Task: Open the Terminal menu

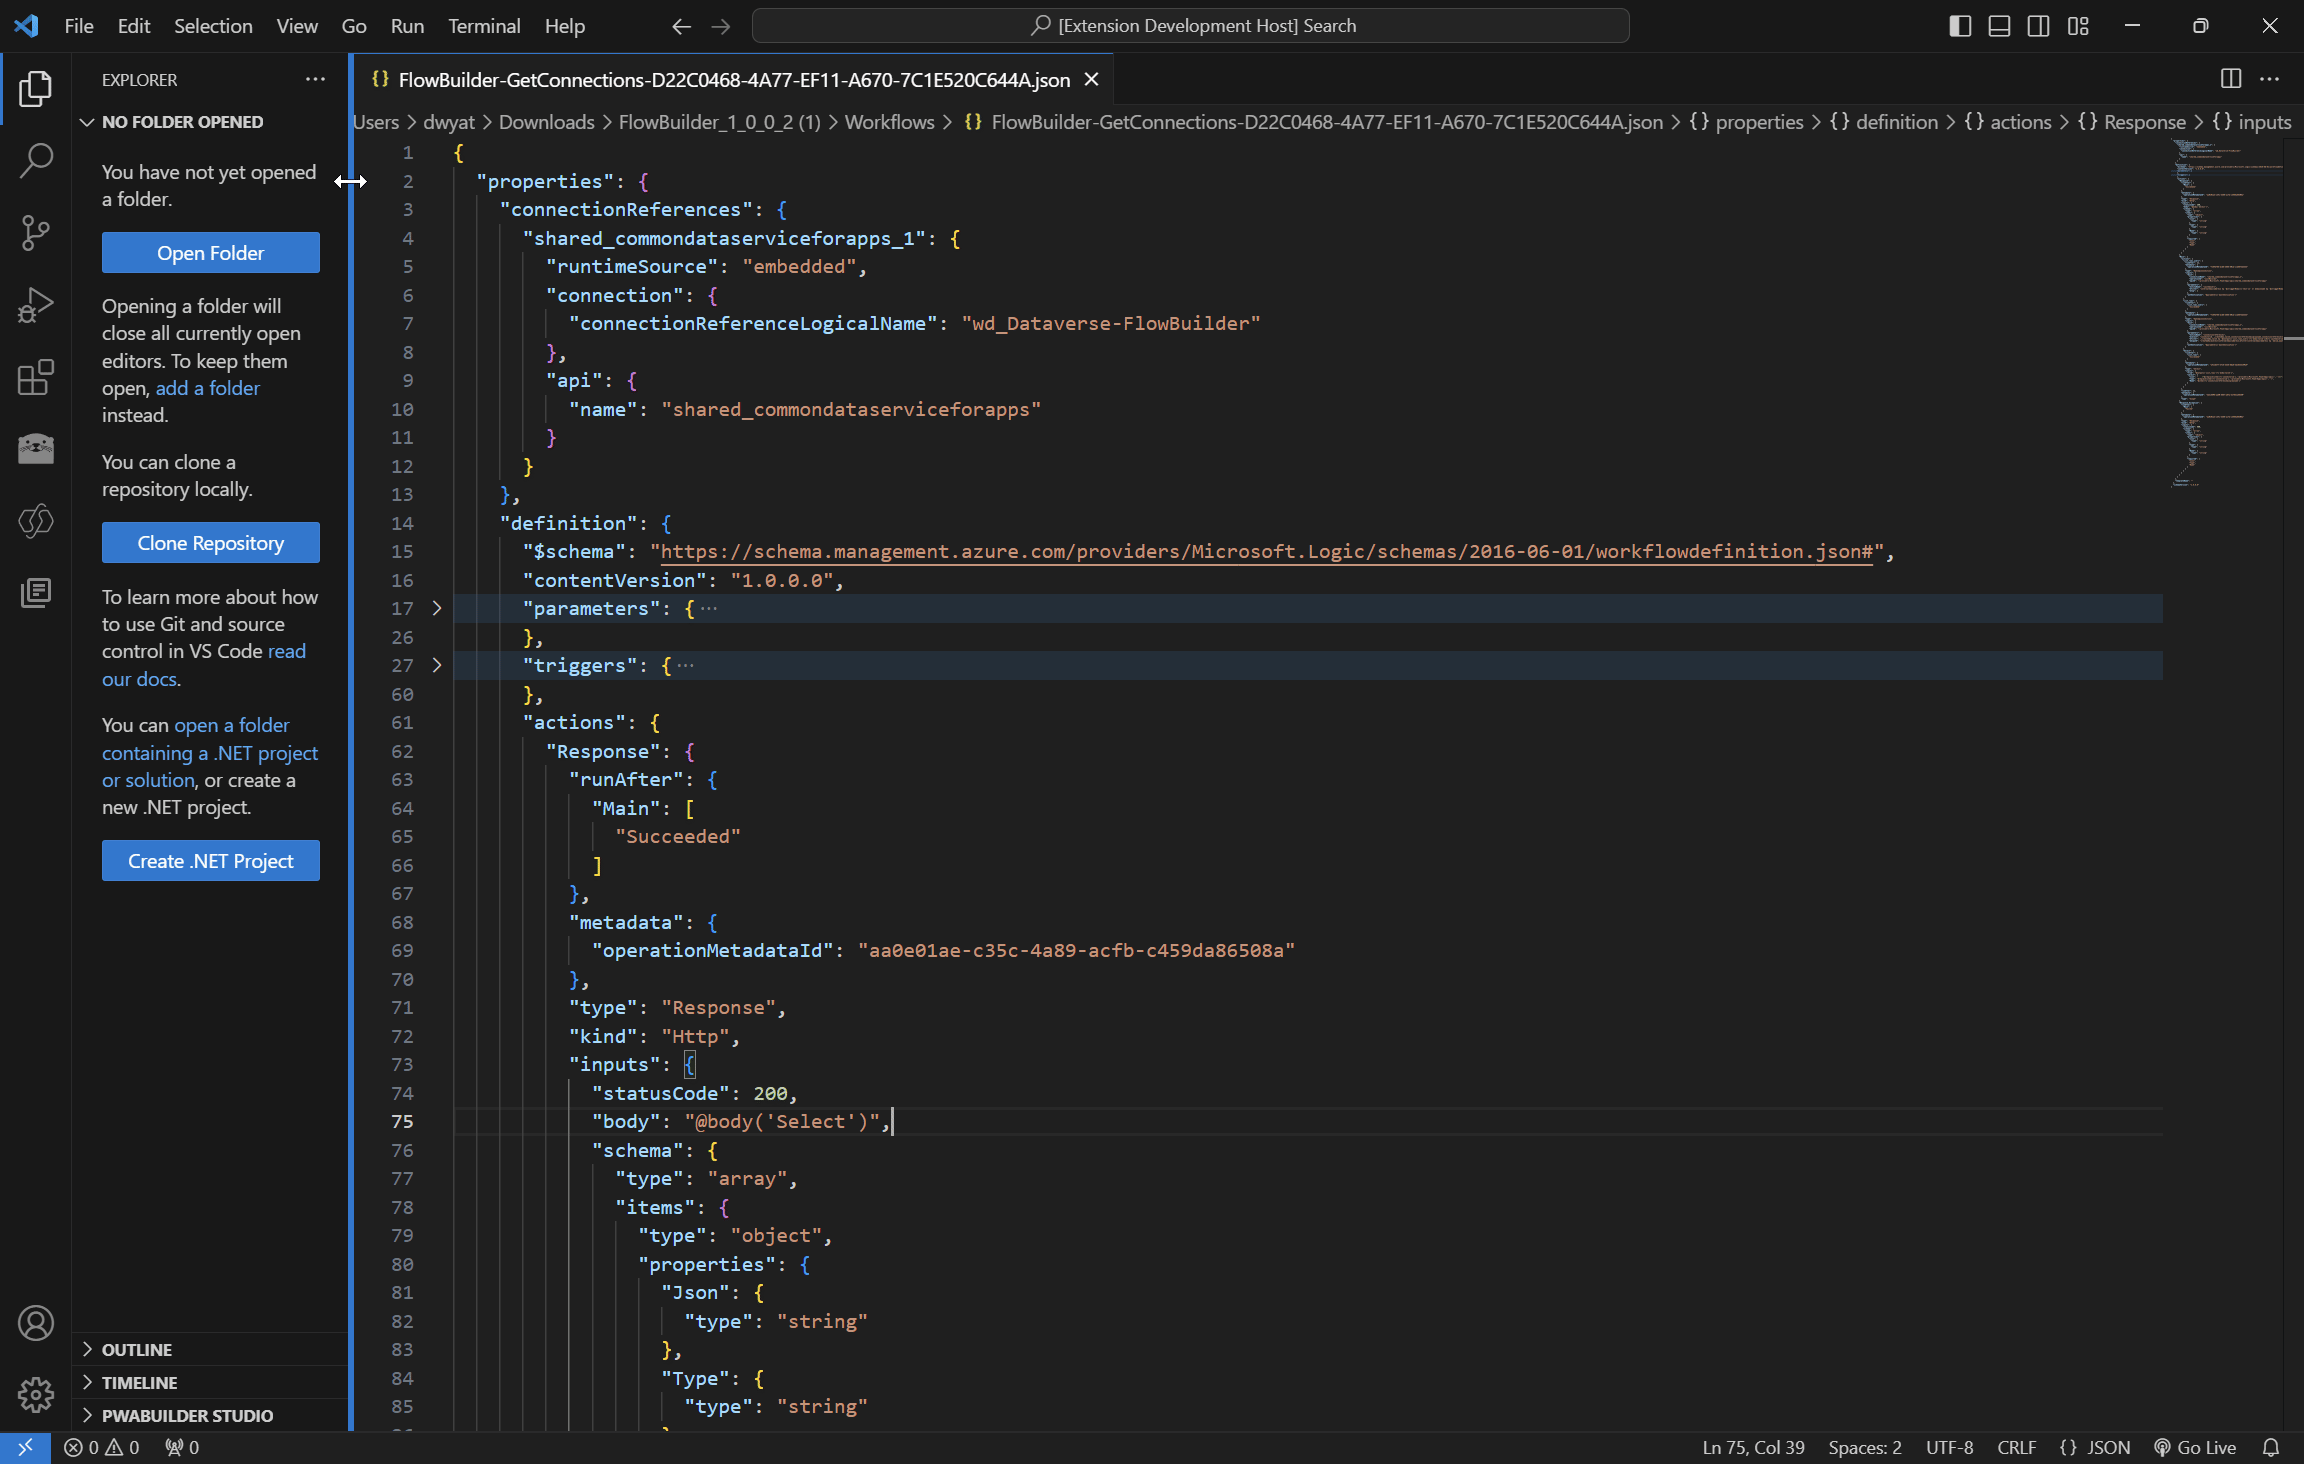Action: [484, 25]
